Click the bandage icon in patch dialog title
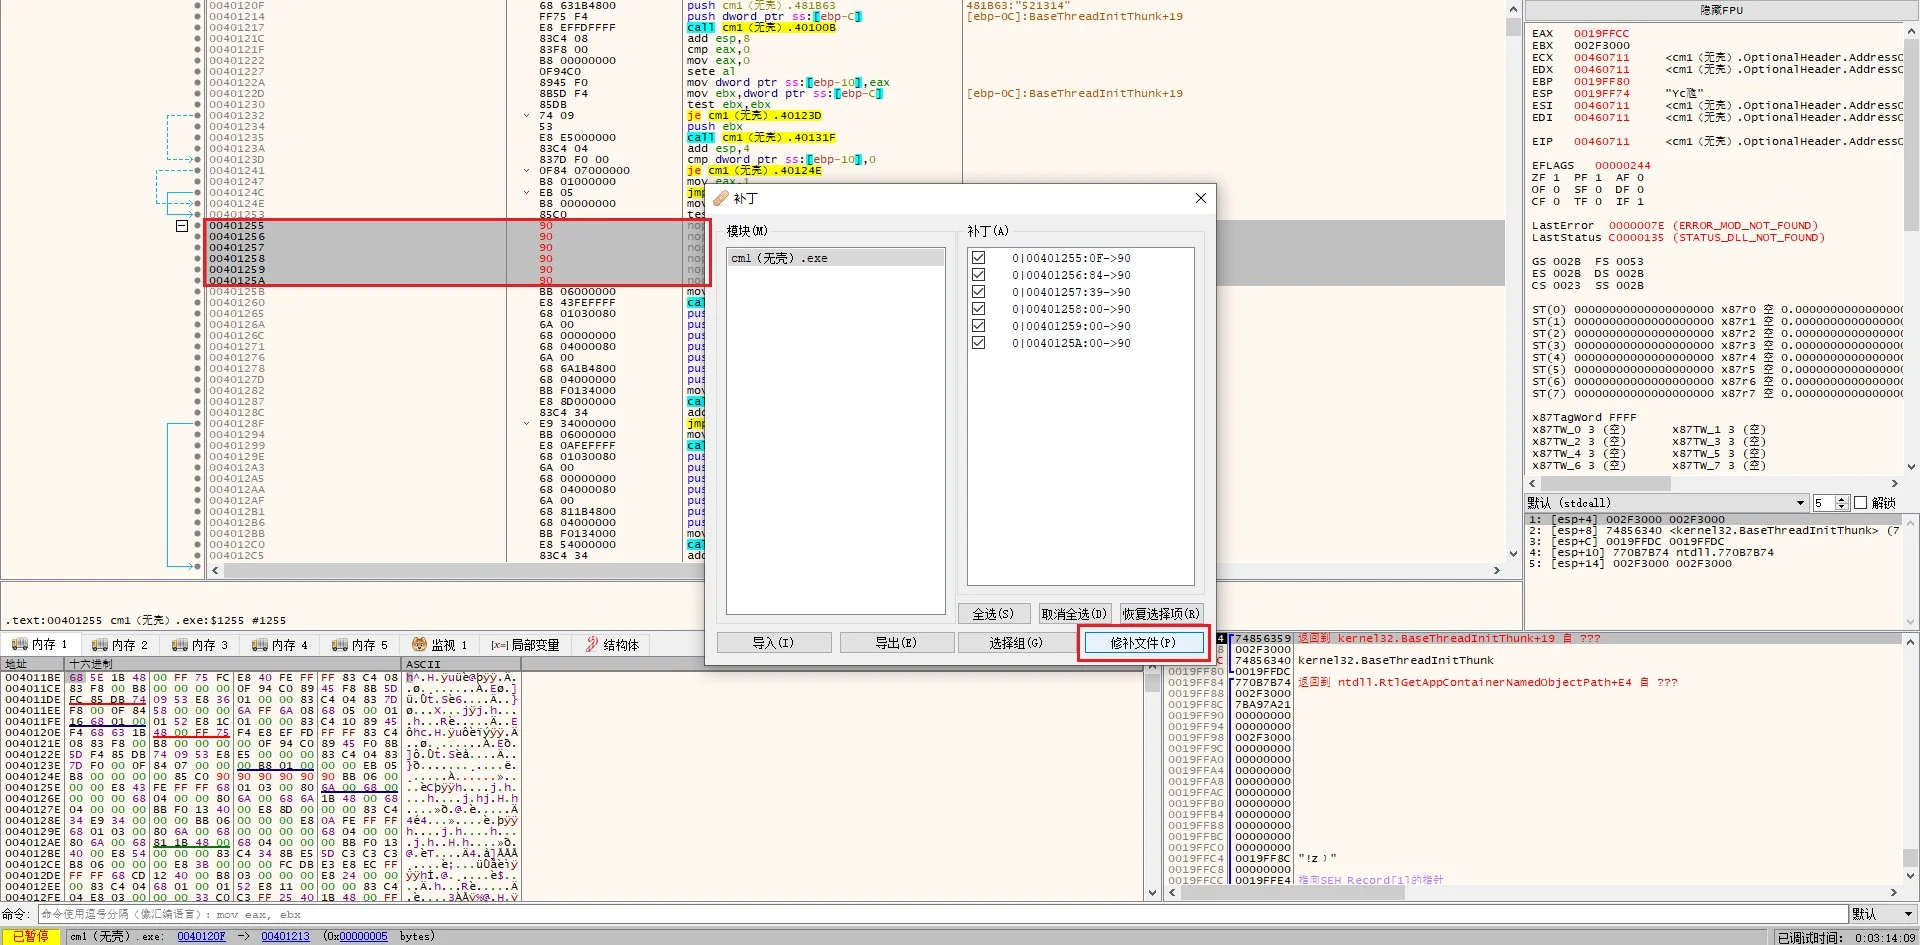 click(x=721, y=198)
